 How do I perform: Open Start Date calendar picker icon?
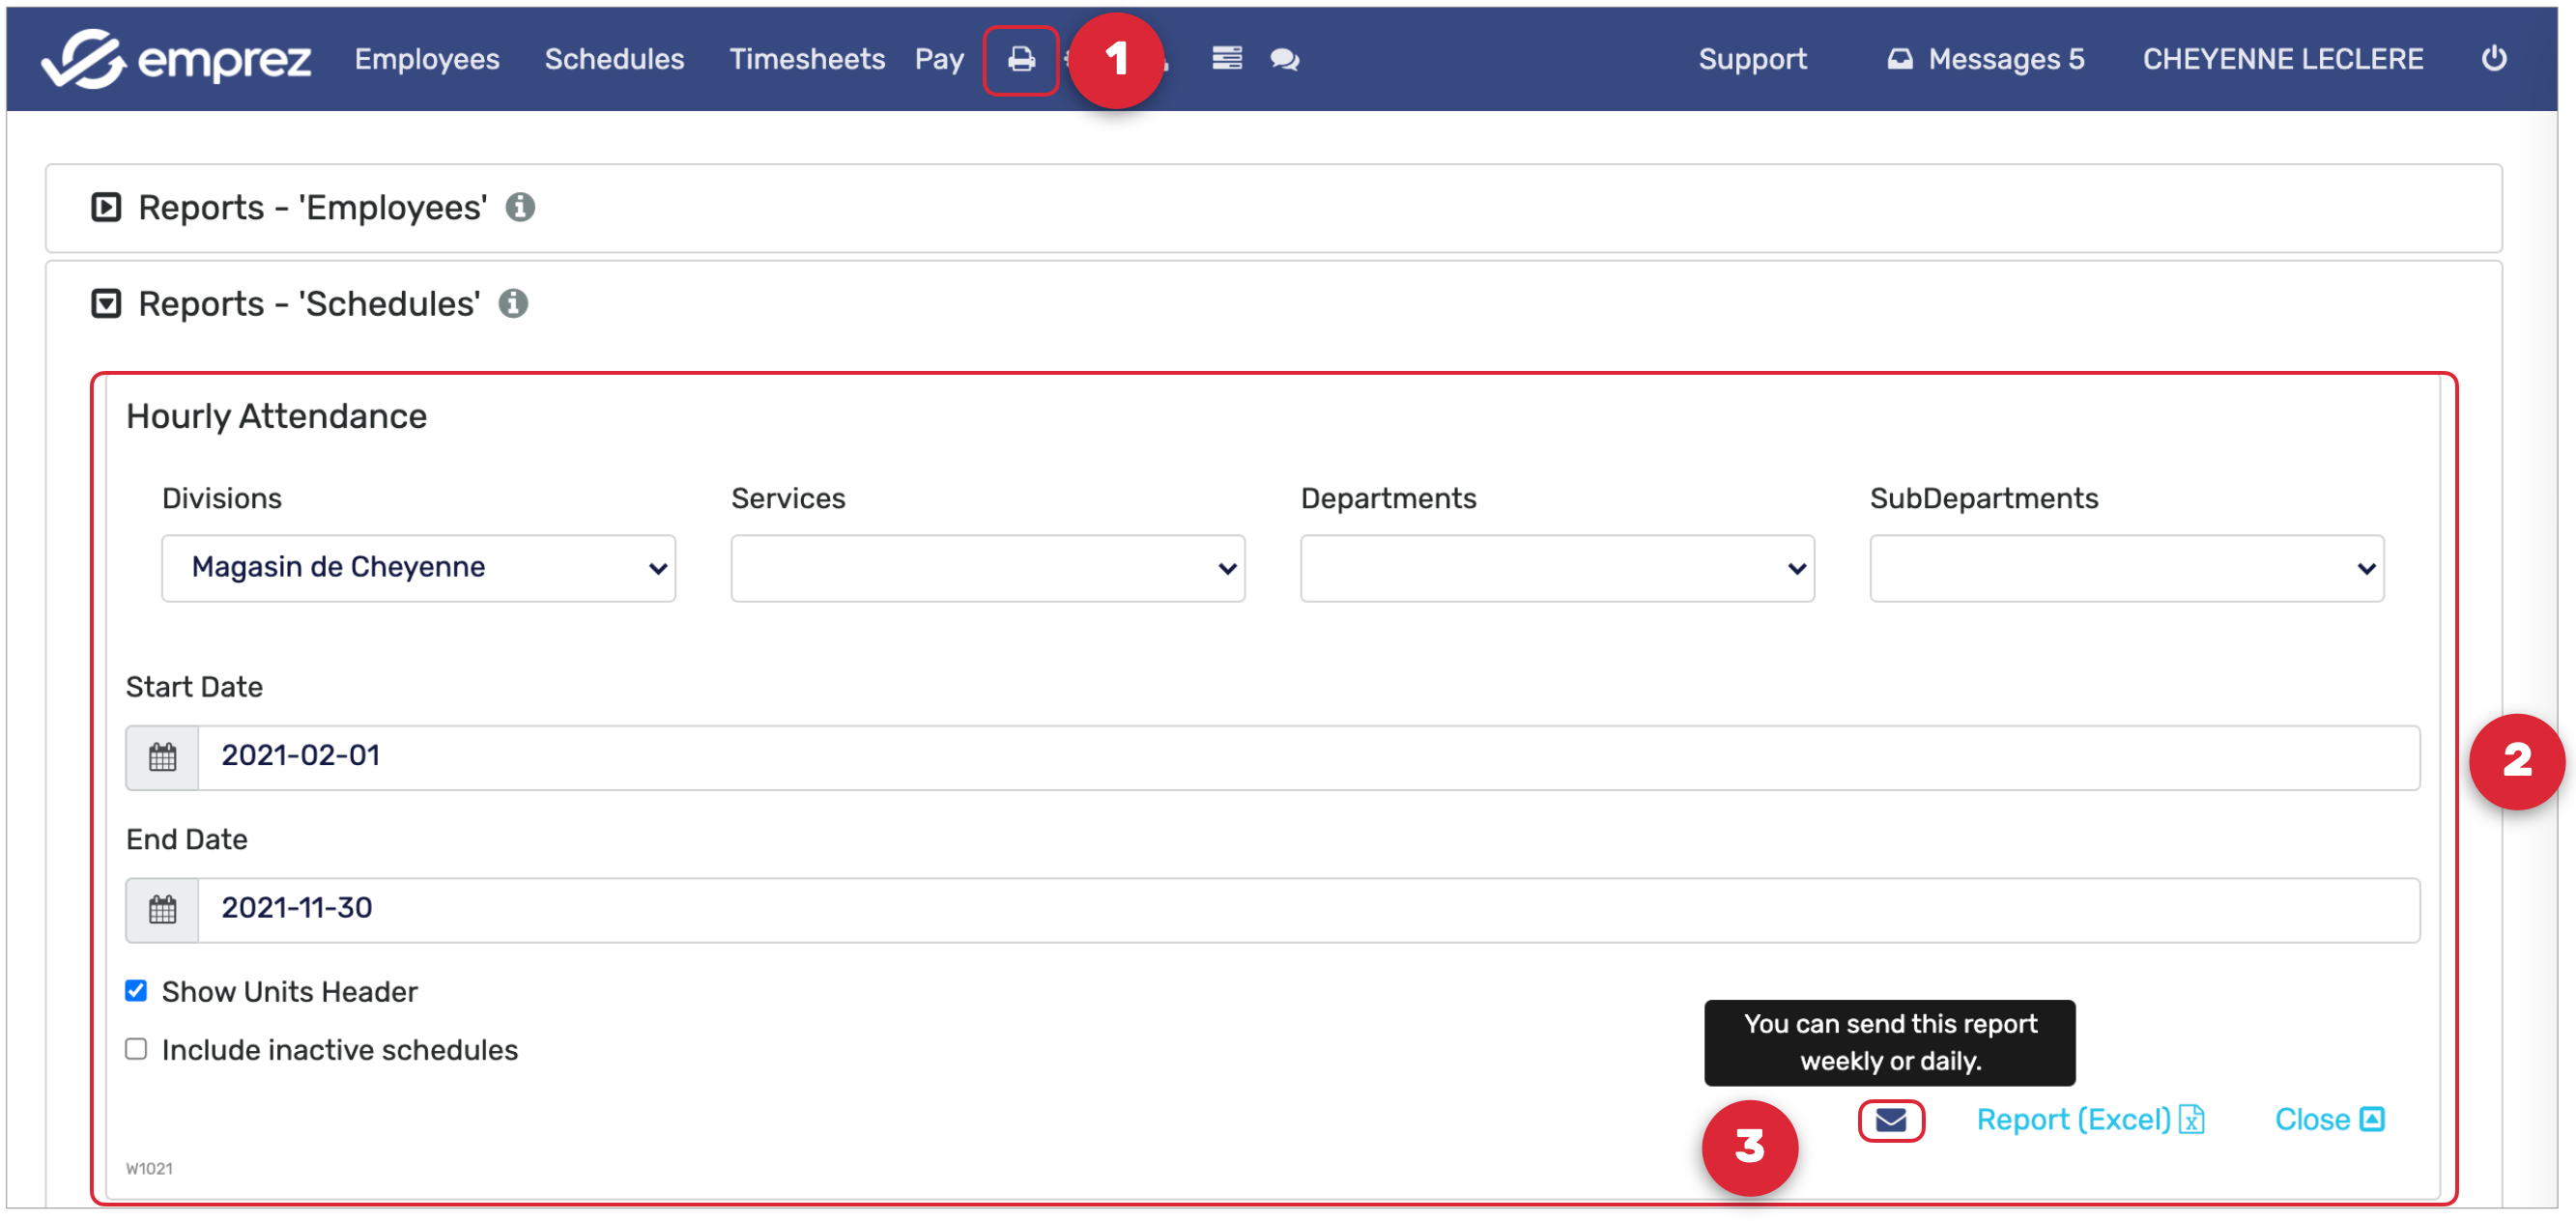[162, 757]
